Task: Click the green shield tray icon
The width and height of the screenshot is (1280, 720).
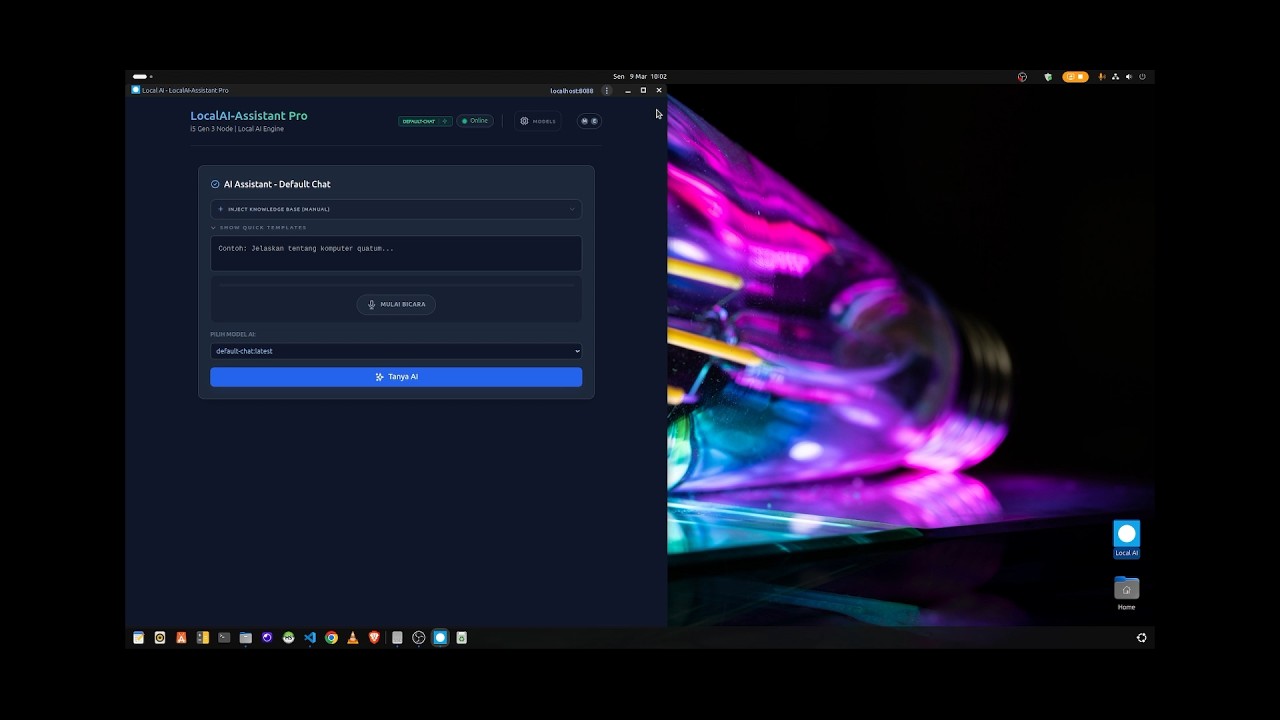Action: tap(1048, 76)
